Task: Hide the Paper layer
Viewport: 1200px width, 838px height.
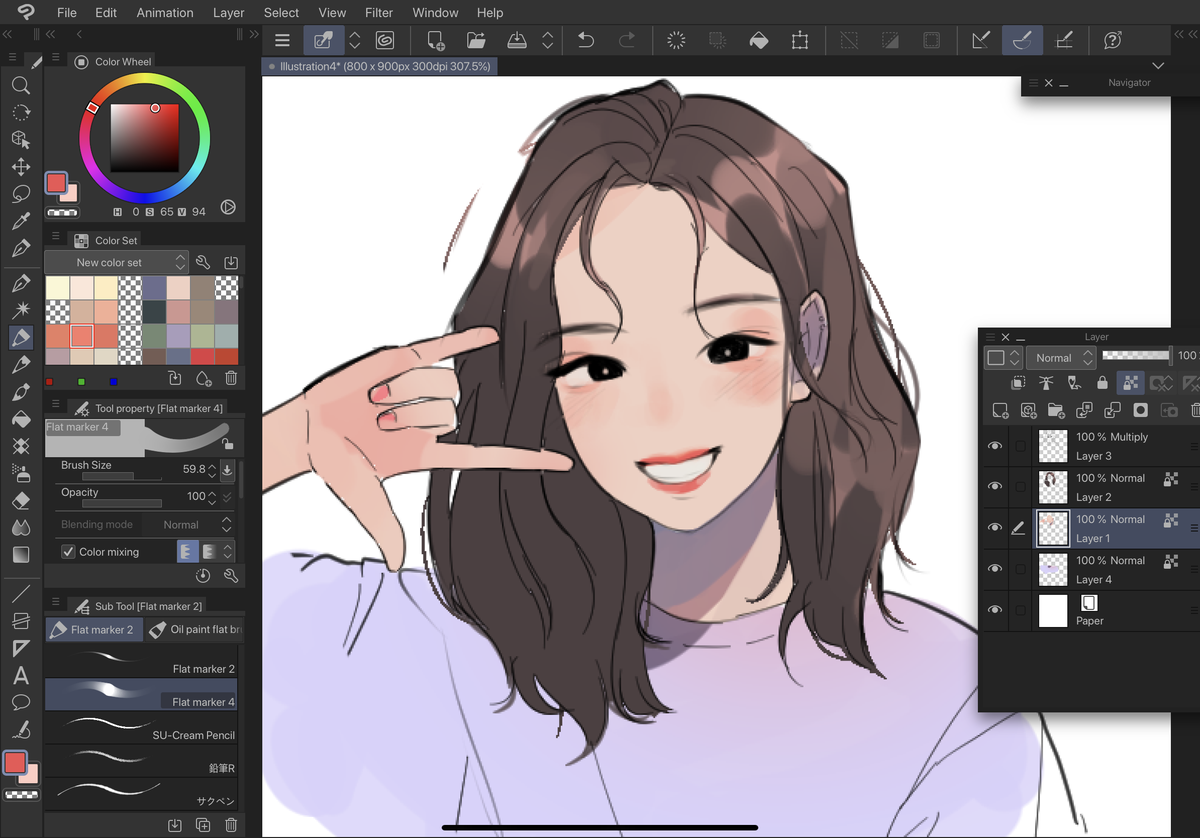Action: coord(995,610)
